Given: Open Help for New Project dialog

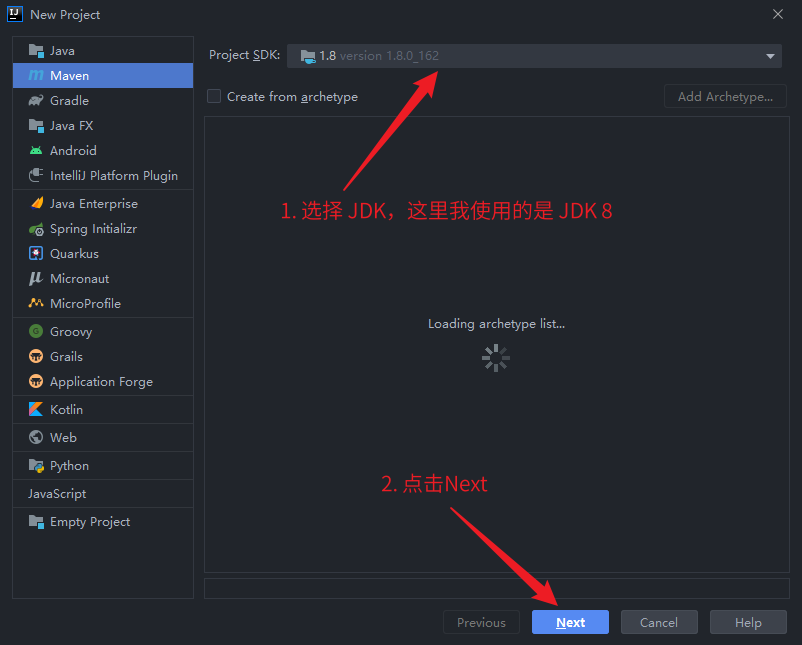Looking at the screenshot, I should (x=748, y=622).
